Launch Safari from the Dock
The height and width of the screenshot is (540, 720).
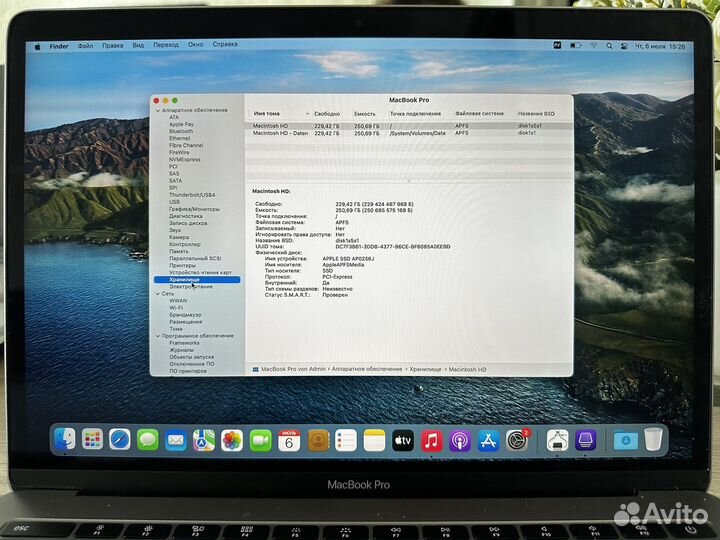tap(120, 440)
